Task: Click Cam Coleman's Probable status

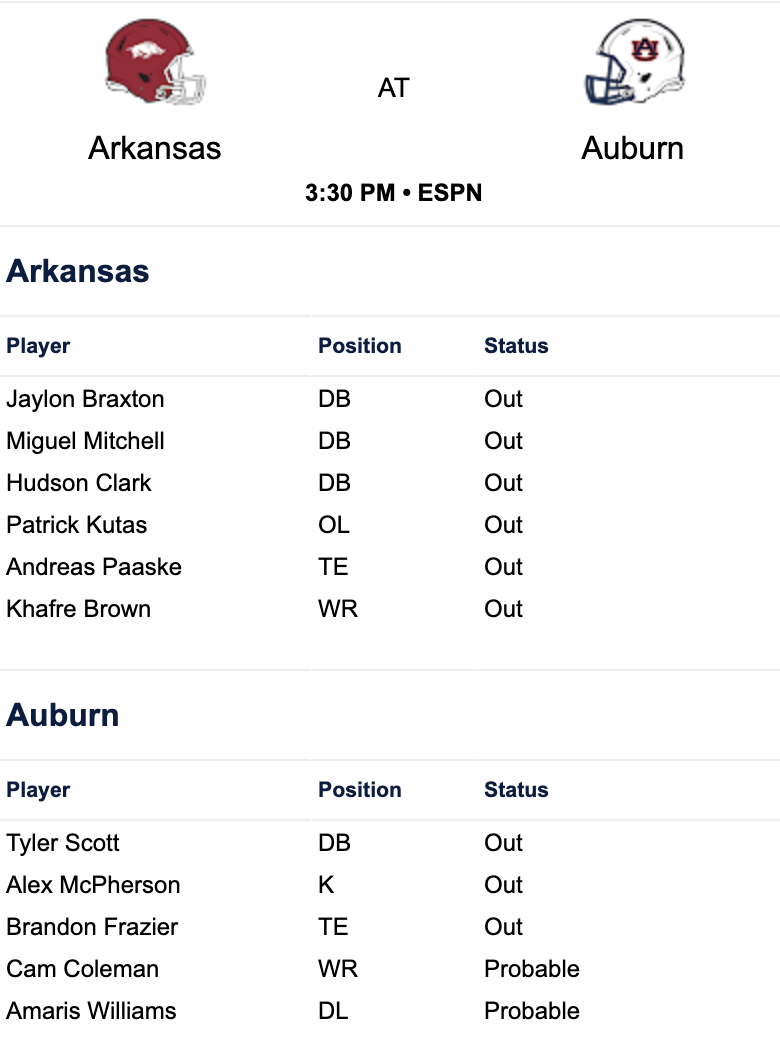Action: click(532, 969)
